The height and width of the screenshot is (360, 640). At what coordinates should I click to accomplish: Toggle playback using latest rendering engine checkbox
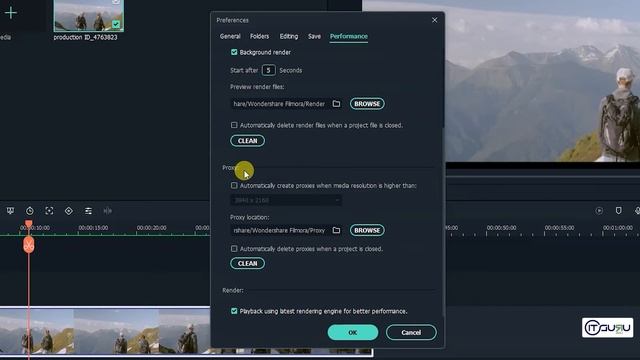[x=234, y=311]
